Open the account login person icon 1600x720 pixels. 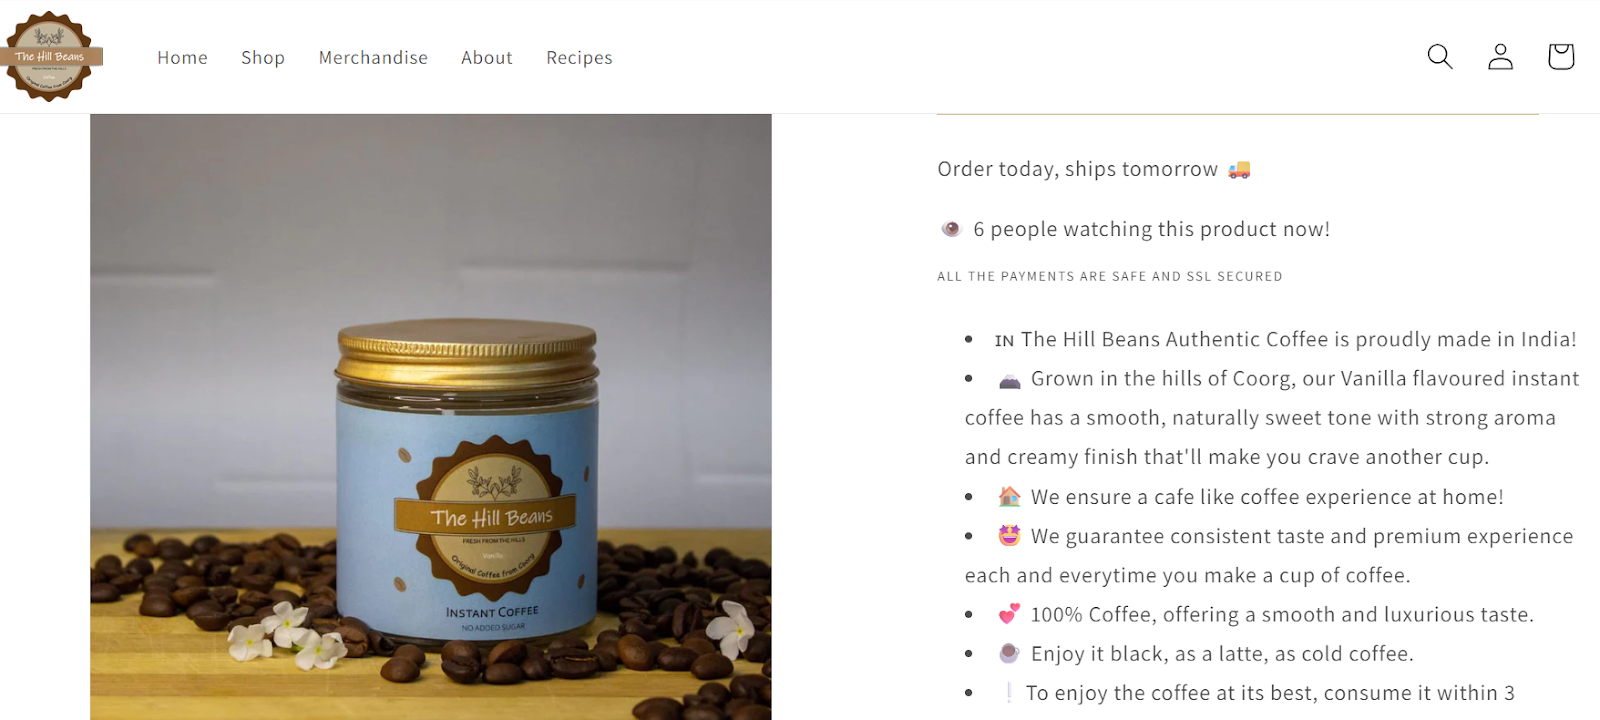(1499, 57)
